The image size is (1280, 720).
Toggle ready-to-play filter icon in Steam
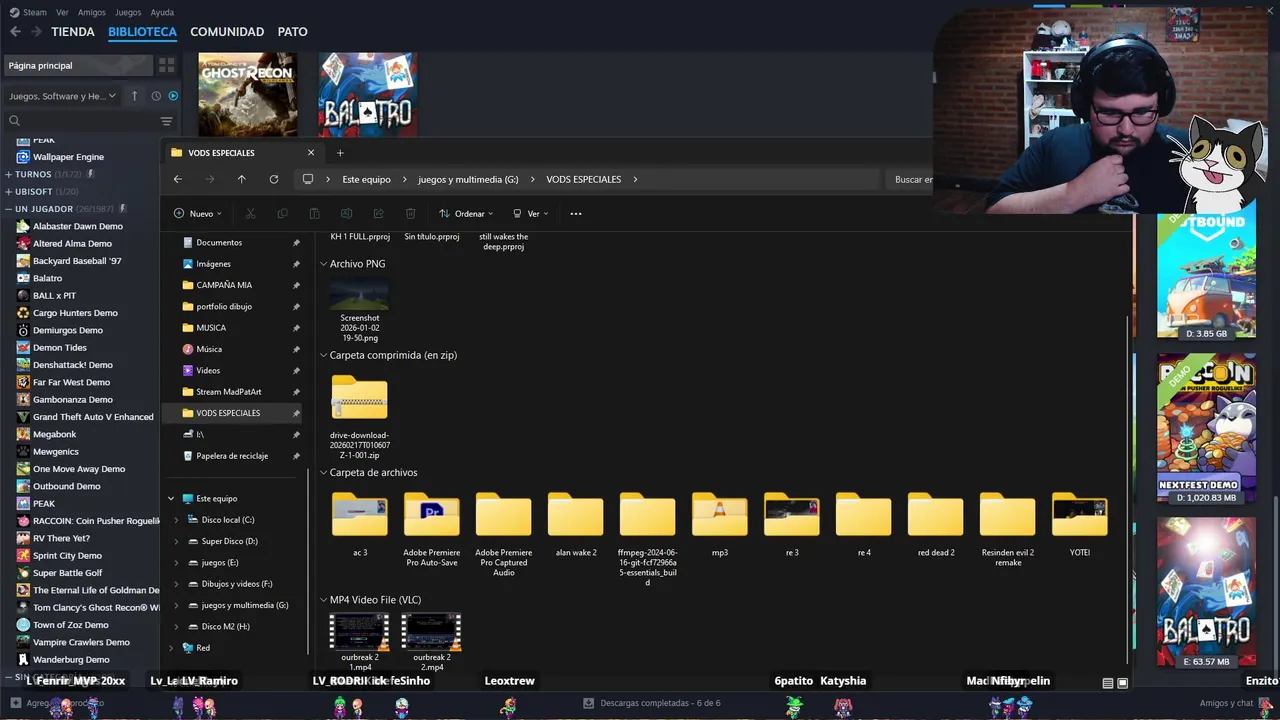pos(173,96)
